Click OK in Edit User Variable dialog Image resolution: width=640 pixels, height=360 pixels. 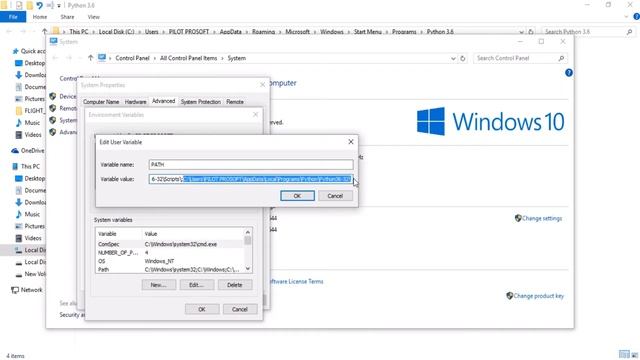coord(297,196)
